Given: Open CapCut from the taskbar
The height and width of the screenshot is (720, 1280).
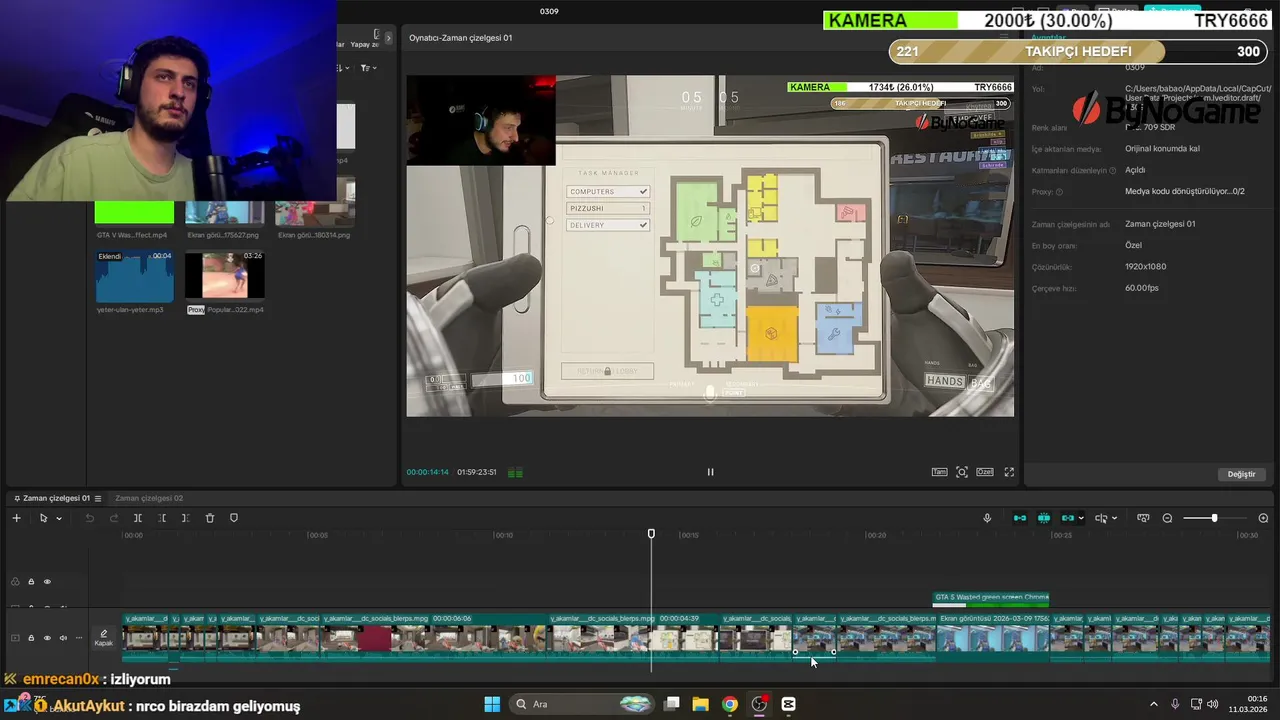Looking at the screenshot, I should click(x=788, y=704).
